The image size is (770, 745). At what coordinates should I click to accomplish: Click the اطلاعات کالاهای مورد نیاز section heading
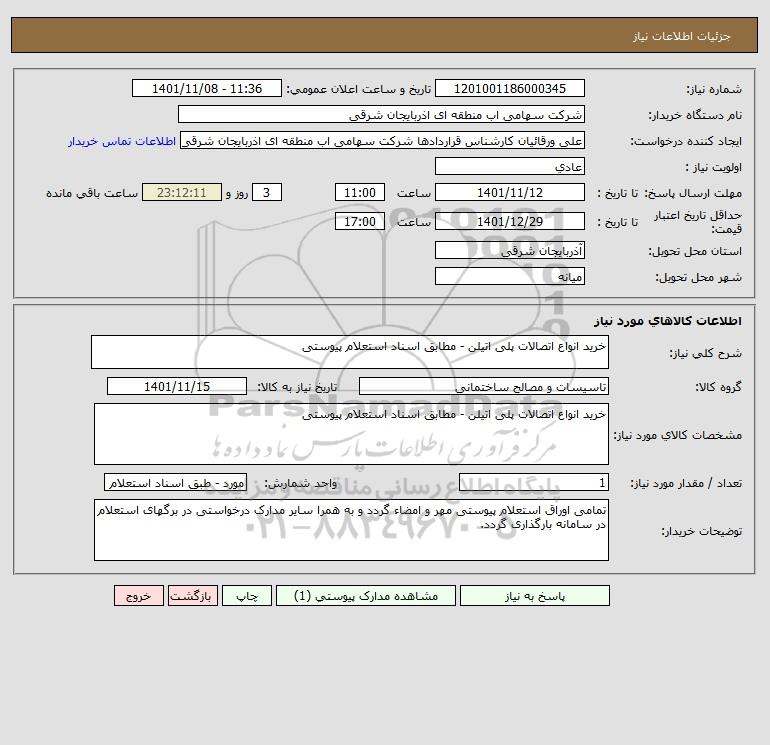(668, 321)
